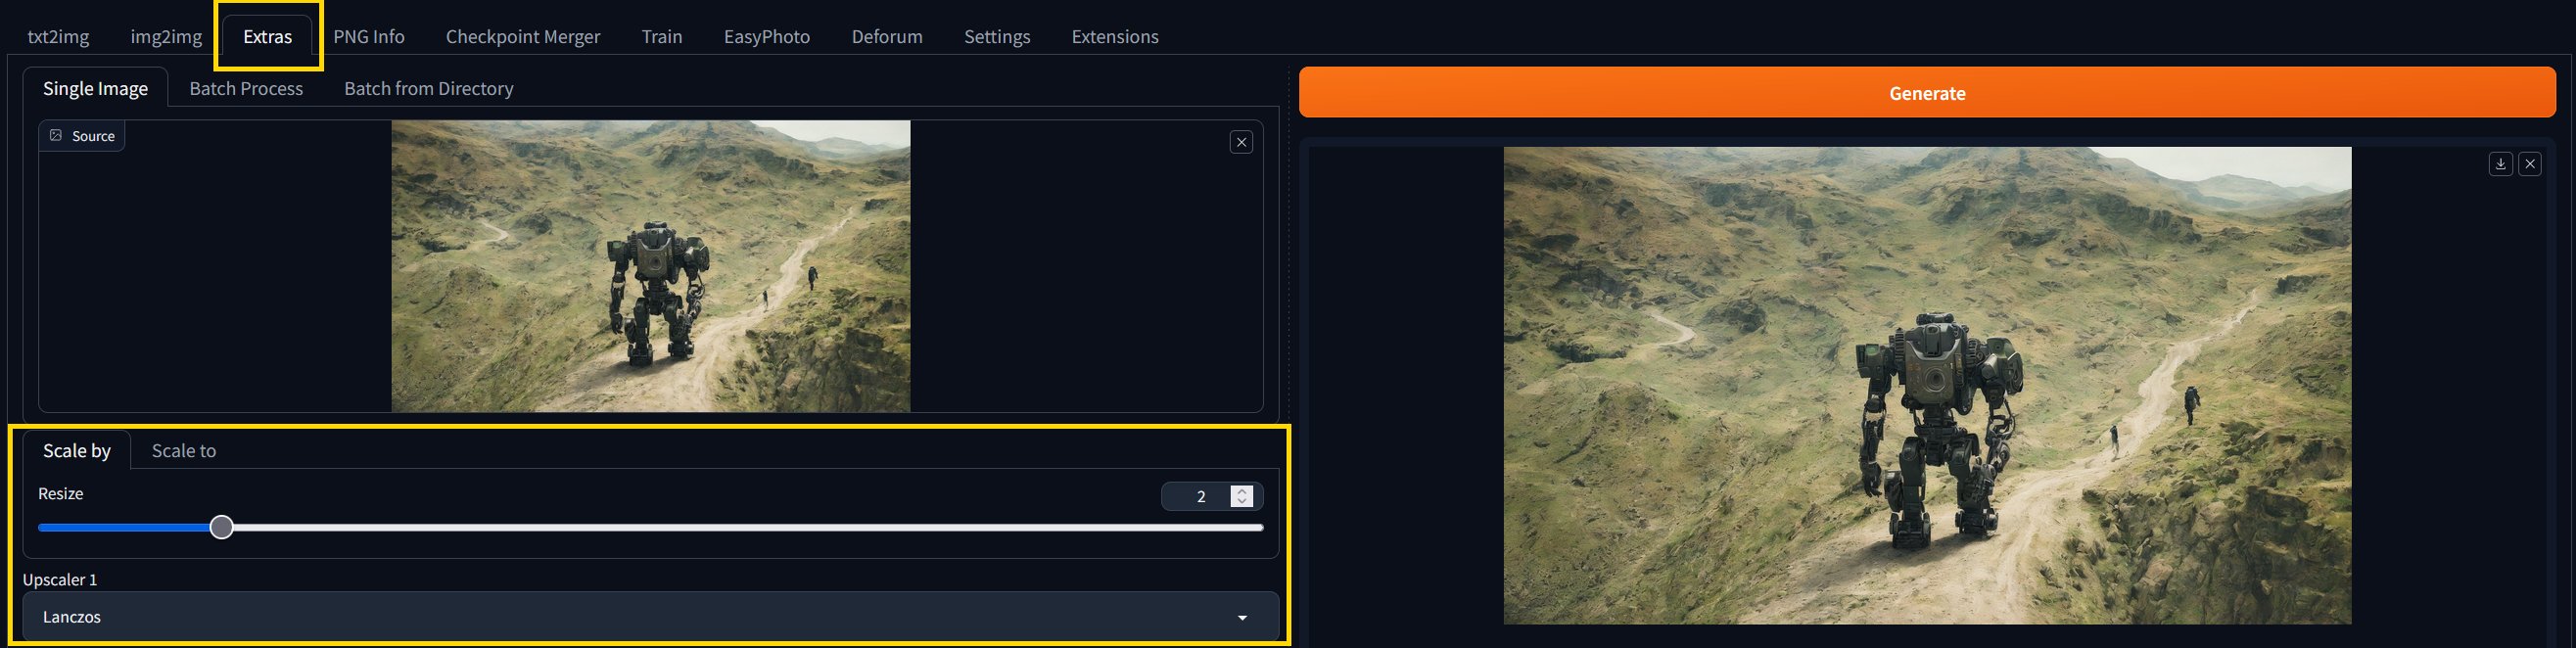Click the Source image label icon
This screenshot has height=648, width=2576.
(x=56, y=136)
